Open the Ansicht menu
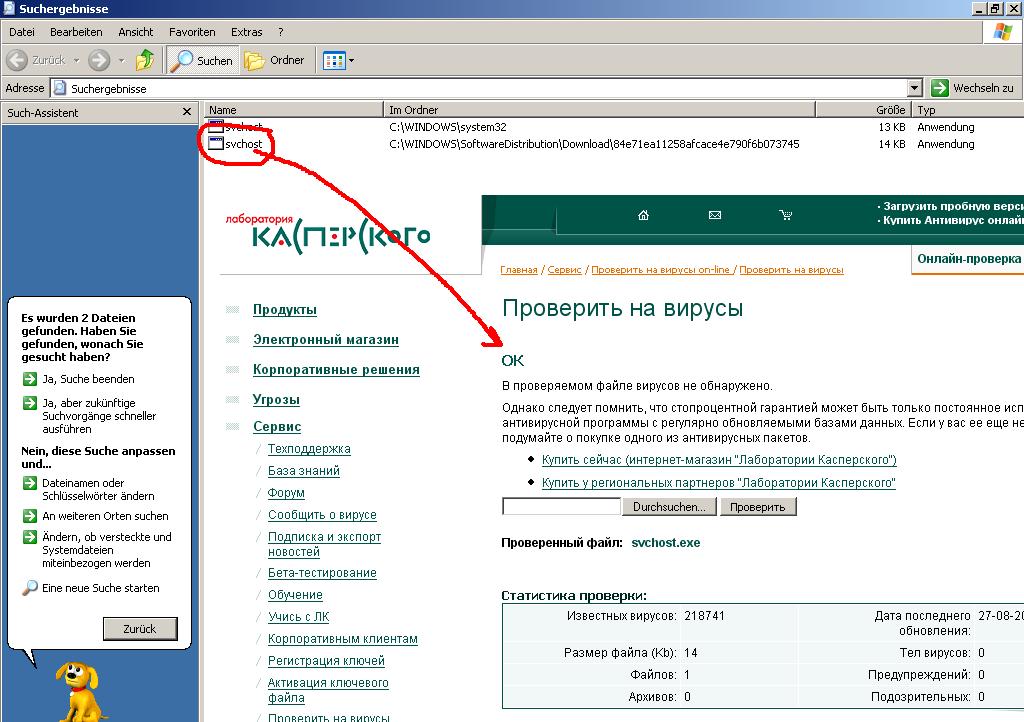This screenshot has width=1024, height=722. point(136,32)
